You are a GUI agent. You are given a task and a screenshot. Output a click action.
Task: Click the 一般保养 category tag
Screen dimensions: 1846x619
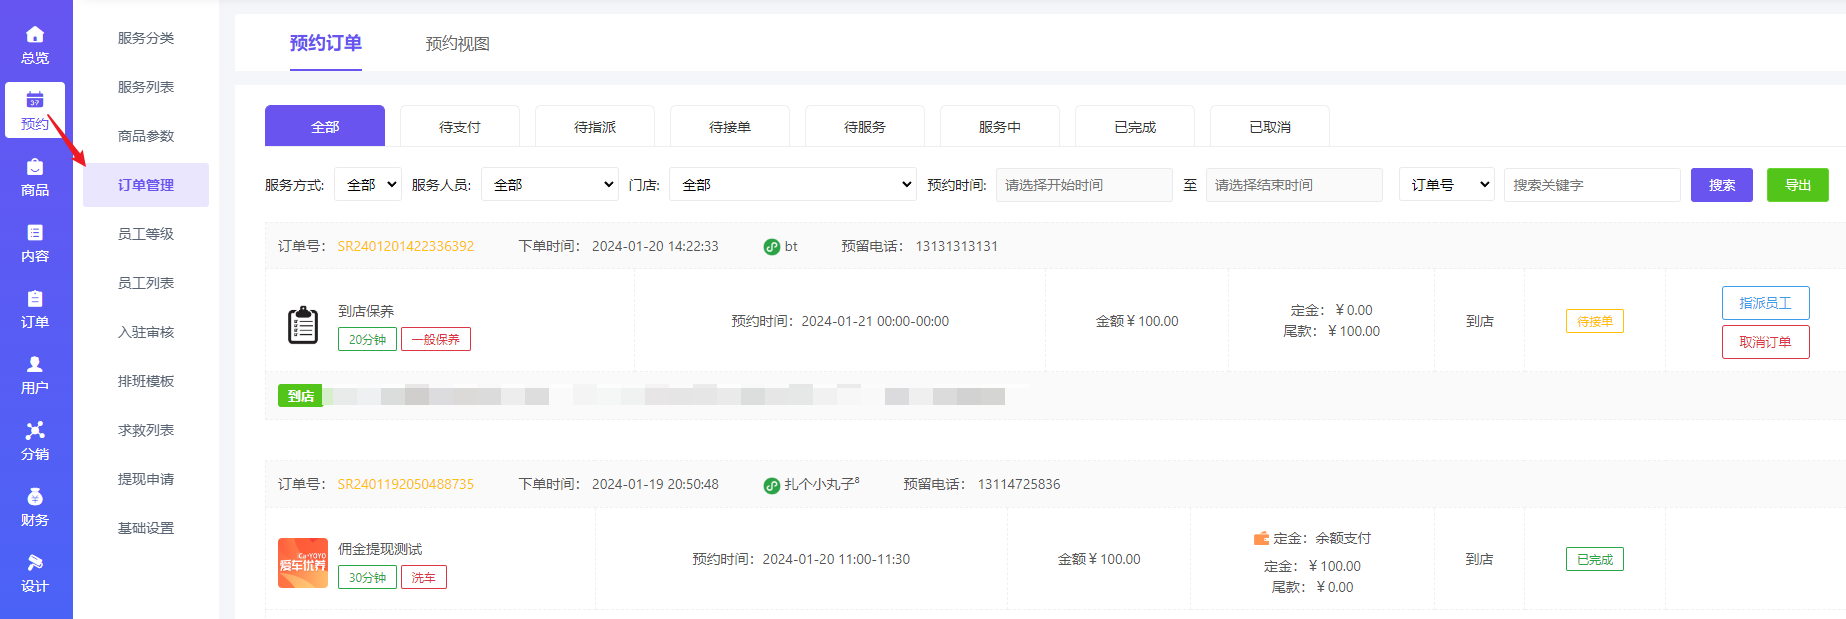point(436,340)
